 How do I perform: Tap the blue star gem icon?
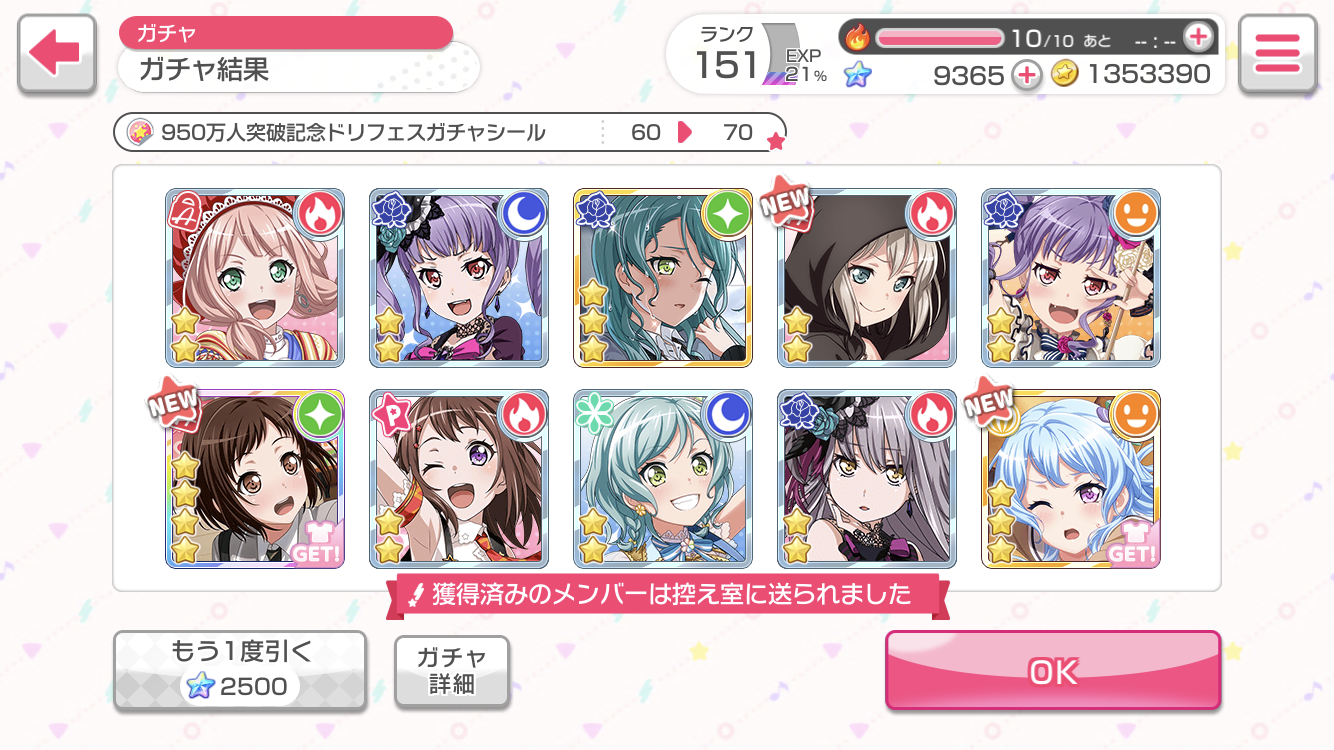pyautogui.click(x=857, y=74)
